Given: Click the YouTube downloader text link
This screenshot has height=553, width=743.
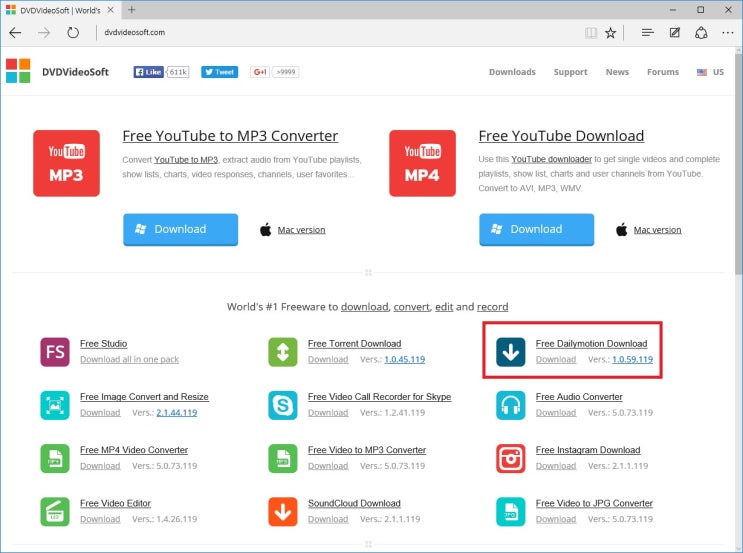Looking at the screenshot, I should coord(552,159).
